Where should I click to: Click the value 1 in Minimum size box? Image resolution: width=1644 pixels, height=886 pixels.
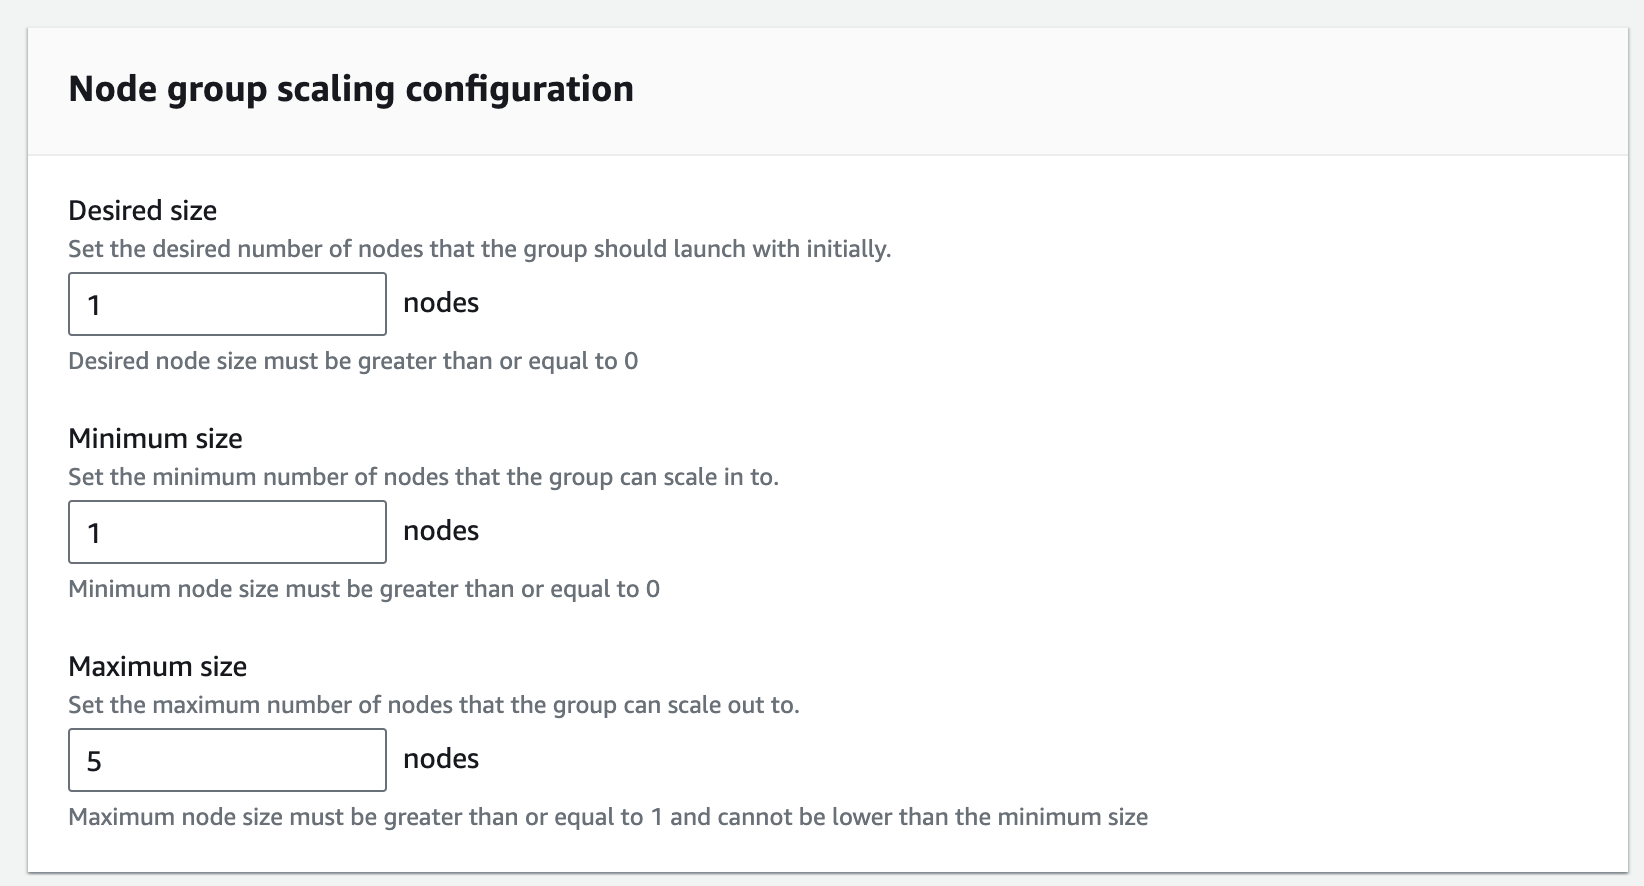pos(95,531)
